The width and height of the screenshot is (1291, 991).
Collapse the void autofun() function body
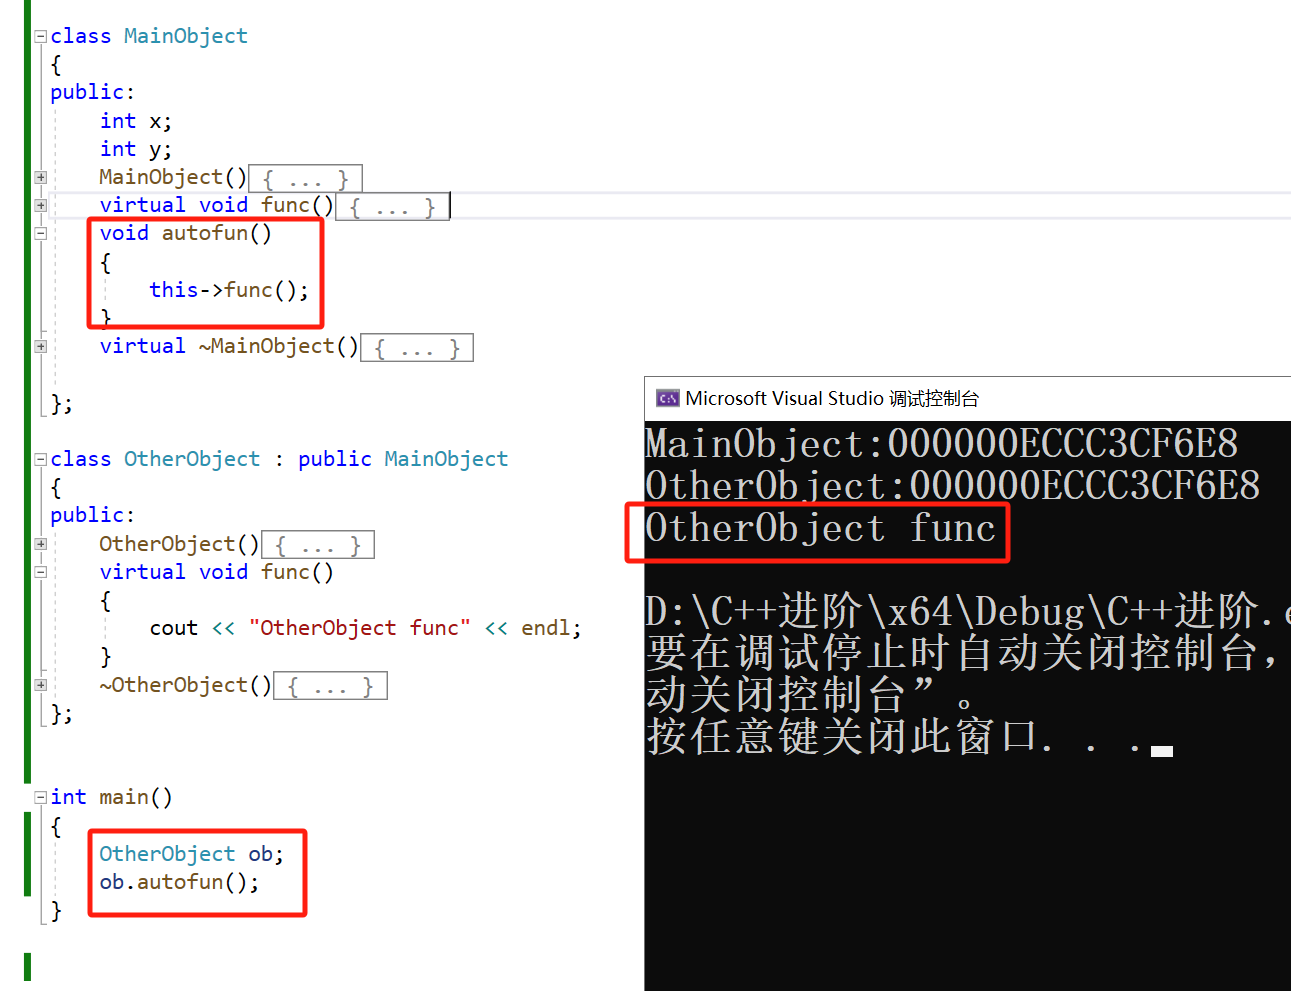tap(41, 233)
